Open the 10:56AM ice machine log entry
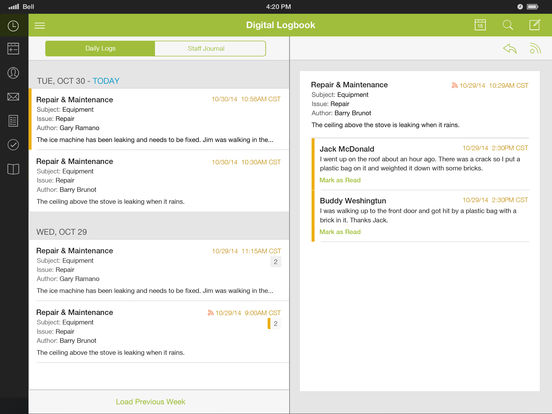 [159, 119]
